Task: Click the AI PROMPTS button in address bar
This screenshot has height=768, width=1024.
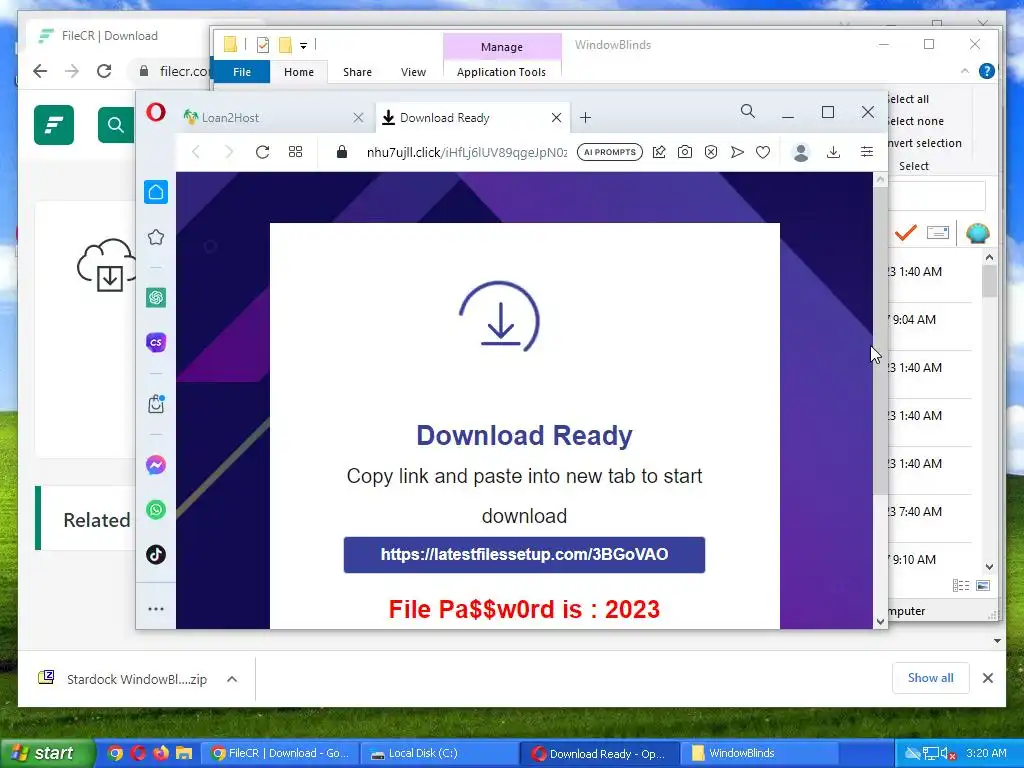Action: pos(609,152)
